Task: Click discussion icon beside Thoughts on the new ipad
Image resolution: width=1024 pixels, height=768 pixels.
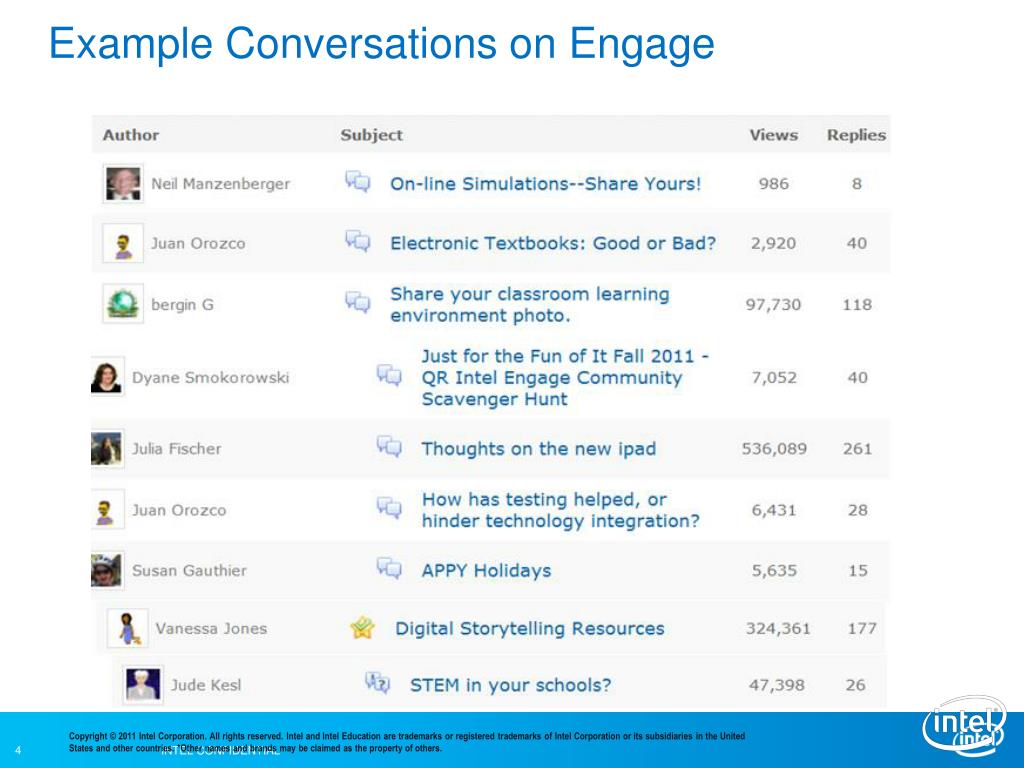Action: [389, 447]
